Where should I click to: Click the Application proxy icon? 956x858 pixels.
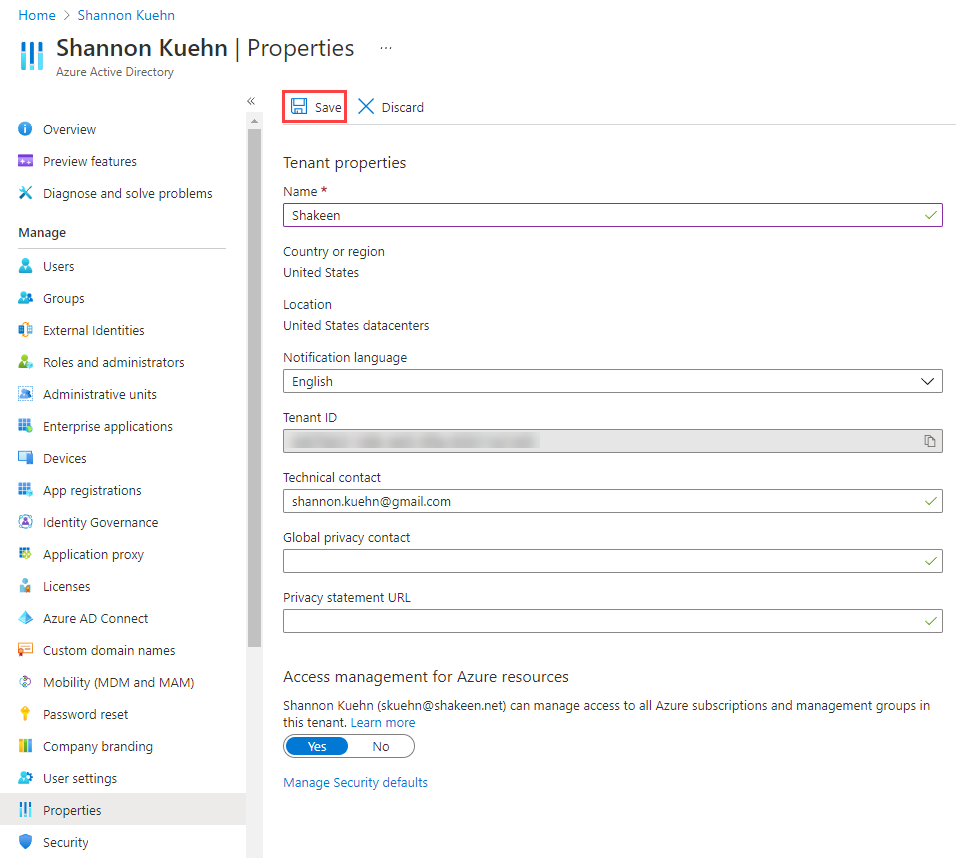click(x=25, y=554)
